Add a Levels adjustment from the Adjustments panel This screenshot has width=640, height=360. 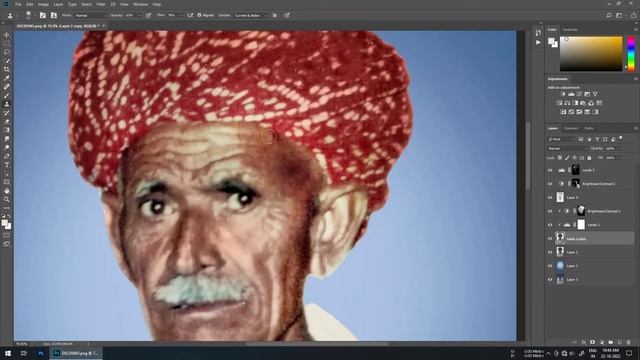click(571, 94)
